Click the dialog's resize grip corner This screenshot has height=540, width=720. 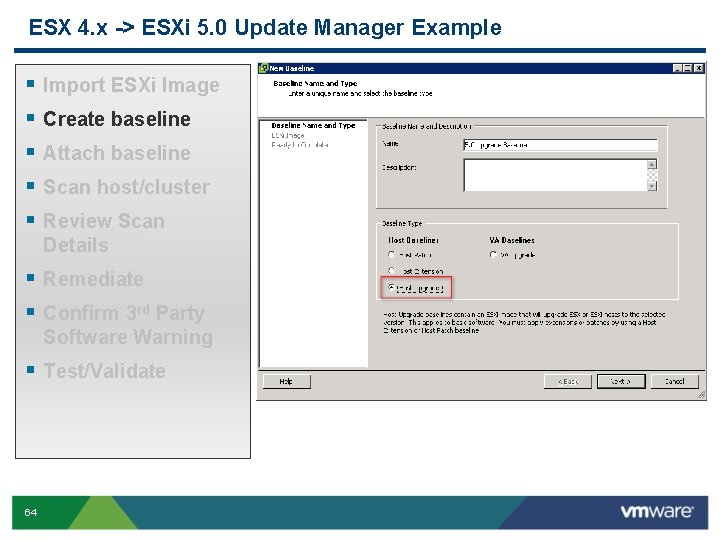[x=701, y=394]
